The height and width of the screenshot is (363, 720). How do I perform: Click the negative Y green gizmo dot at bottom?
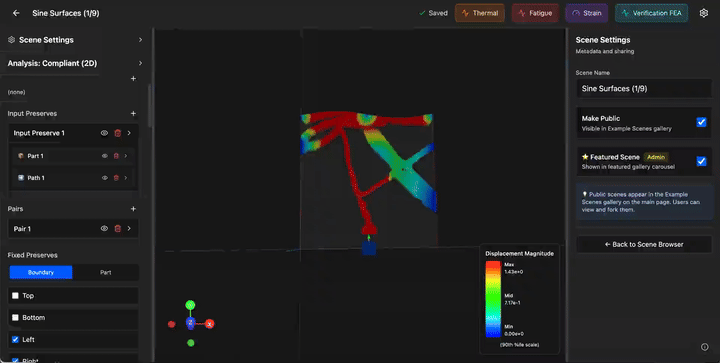coord(191,343)
